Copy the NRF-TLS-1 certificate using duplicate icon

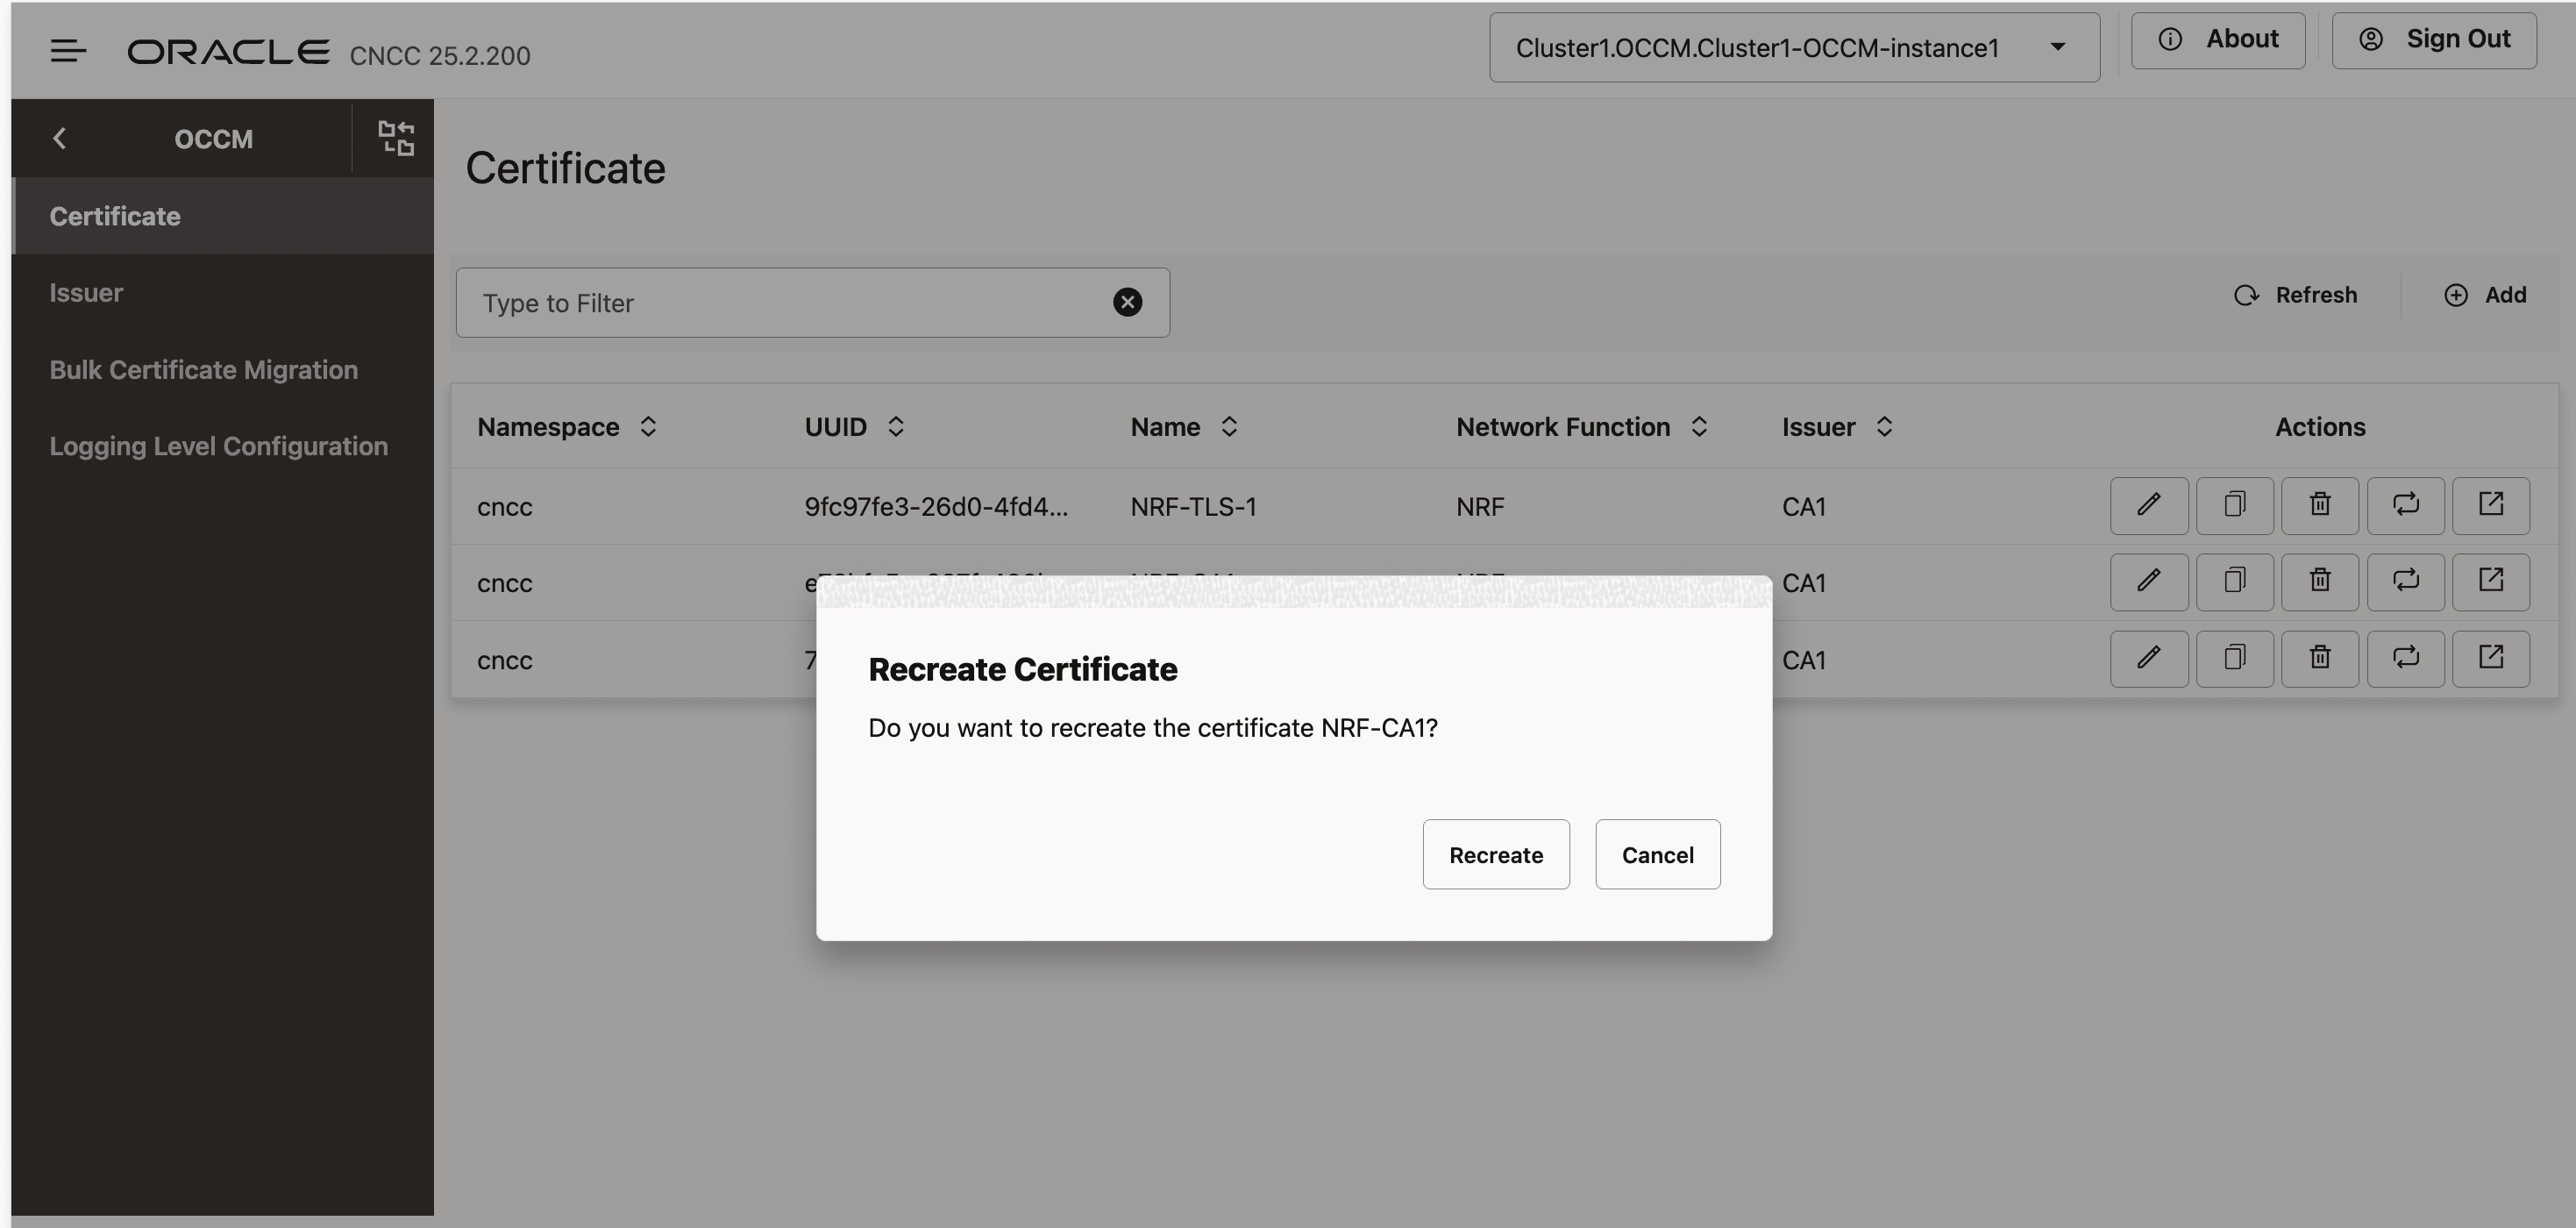[x=2234, y=505]
